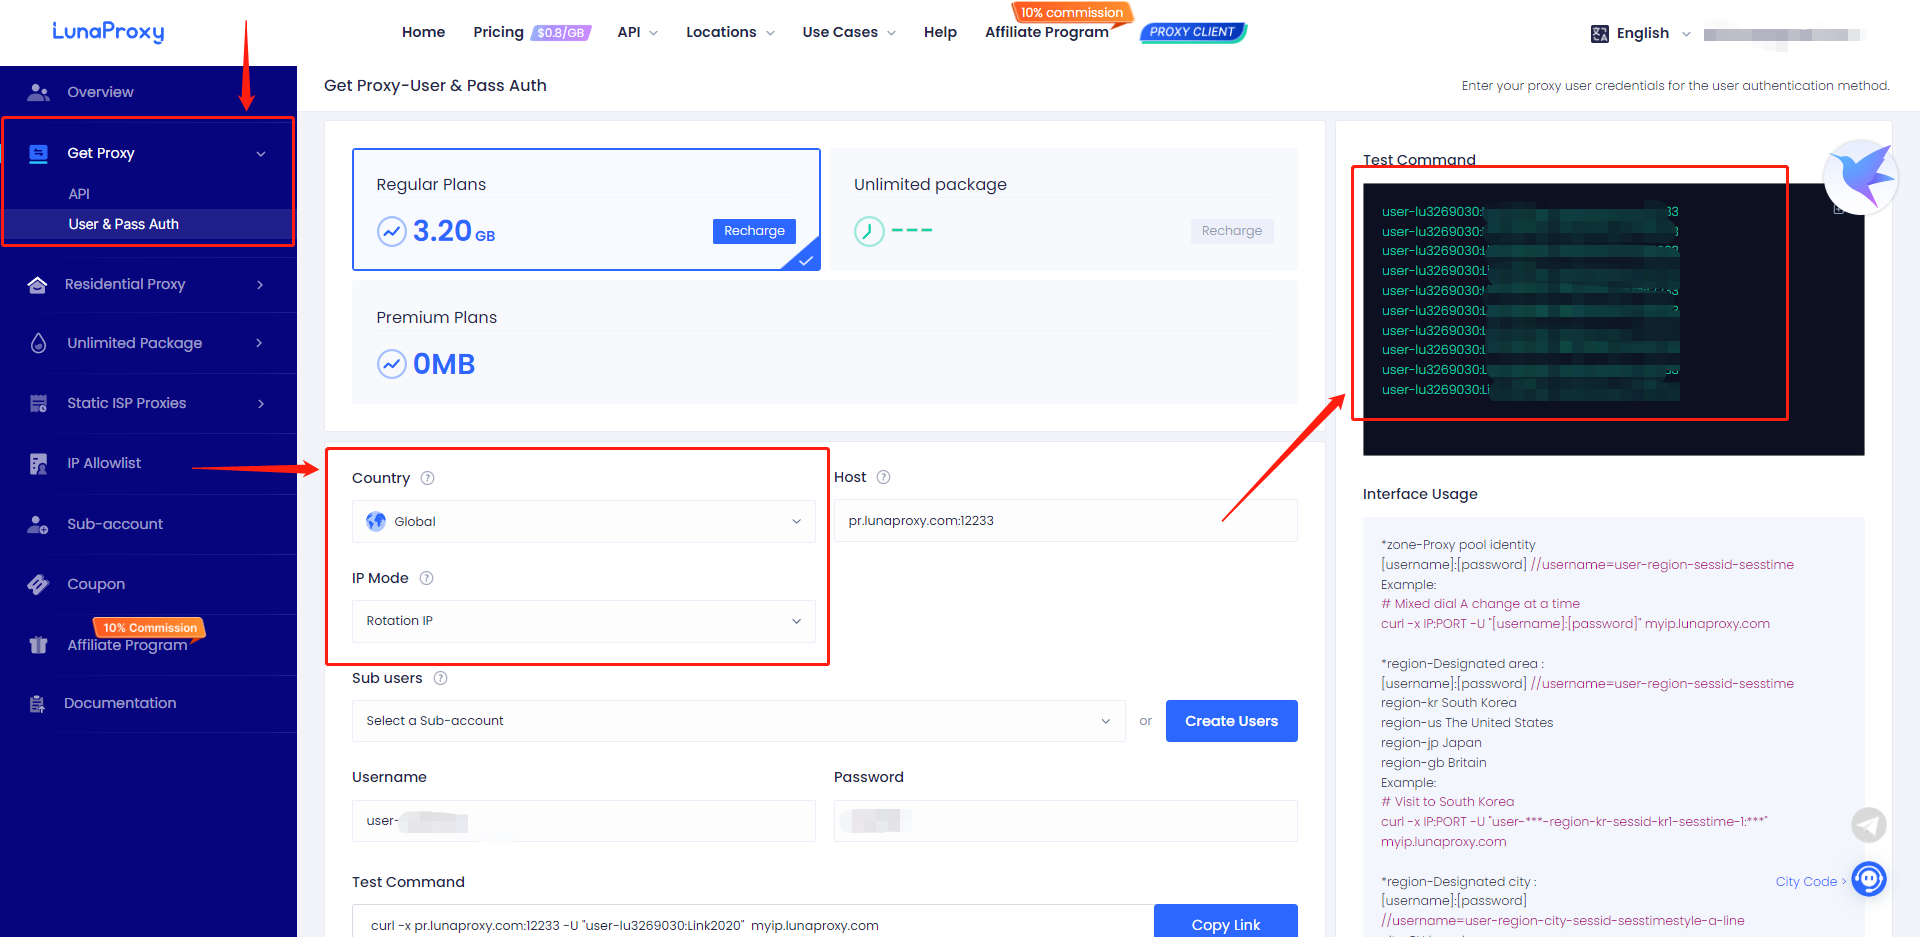Open the live chat support icon
This screenshot has height=937, width=1920.
1868,879
